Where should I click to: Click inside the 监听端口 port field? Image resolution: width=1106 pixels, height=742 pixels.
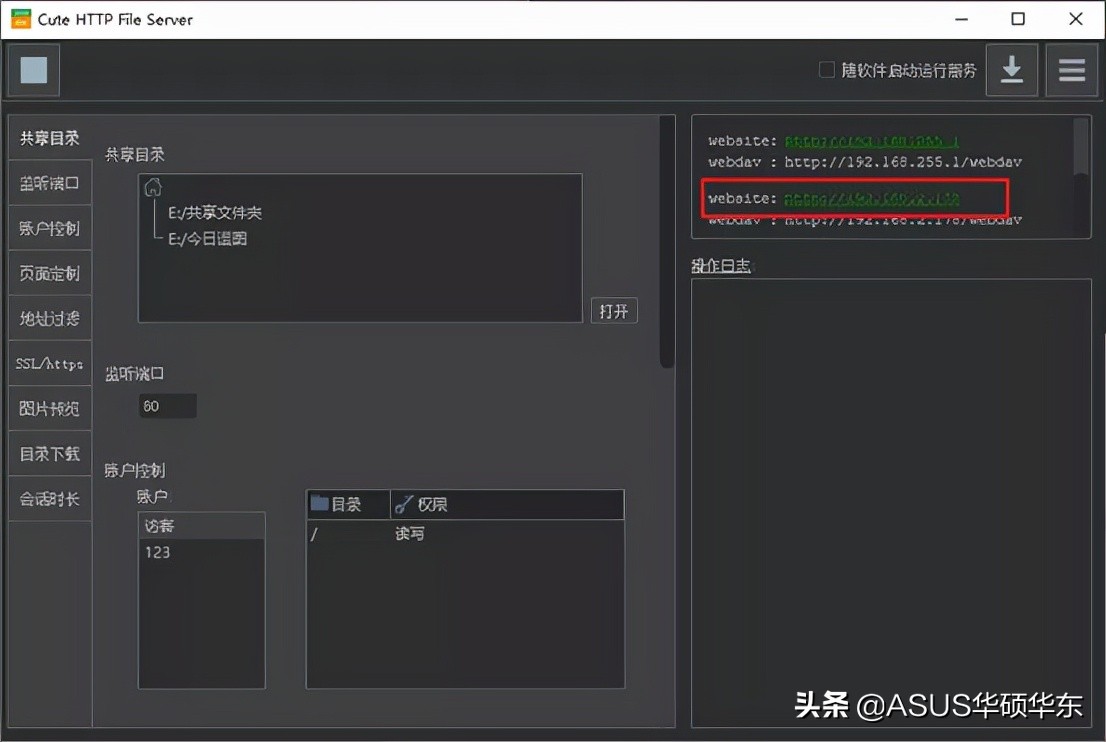(x=166, y=405)
